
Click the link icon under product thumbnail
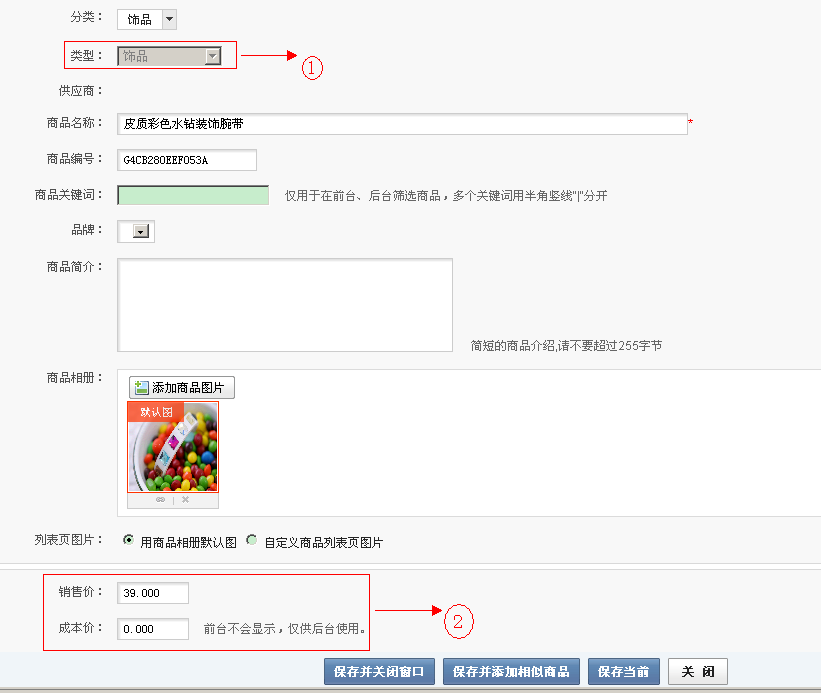(160, 500)
